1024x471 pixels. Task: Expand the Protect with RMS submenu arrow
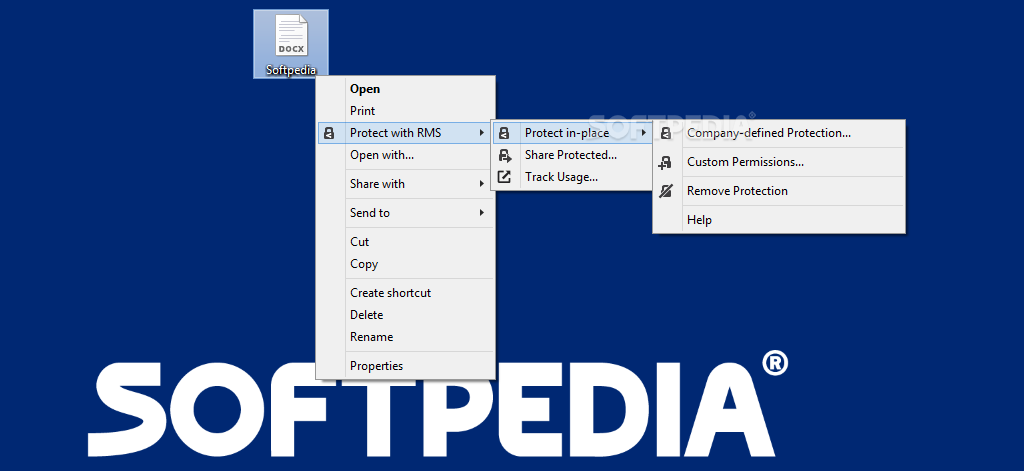tap(481, 133)
